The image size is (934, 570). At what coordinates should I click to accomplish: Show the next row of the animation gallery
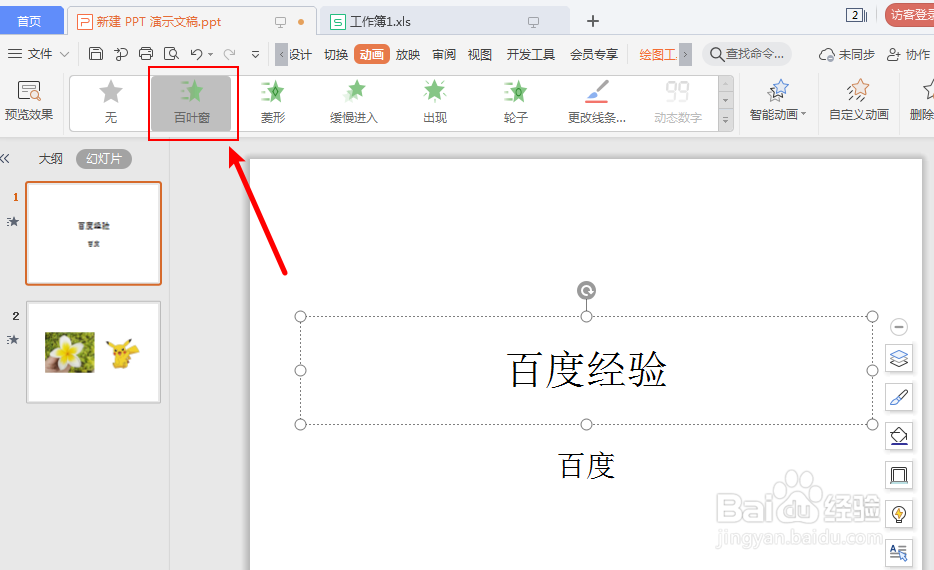[x=726, y=101]
